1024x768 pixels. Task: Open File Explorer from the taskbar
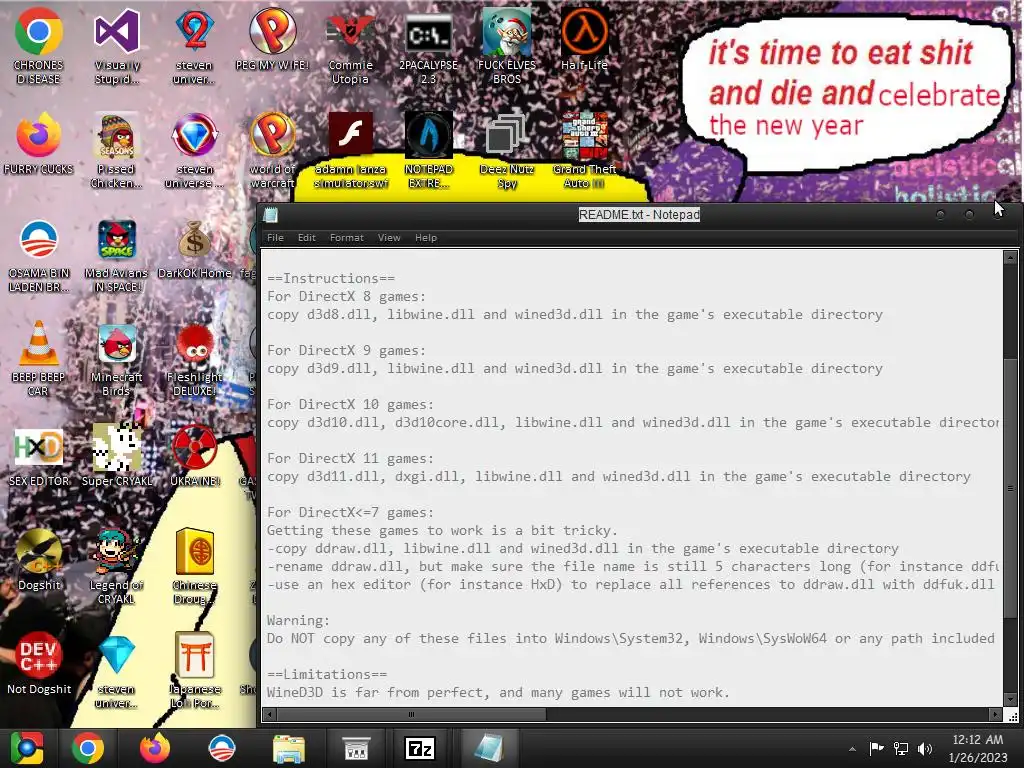pyautogui.click(x=289, y=748)
